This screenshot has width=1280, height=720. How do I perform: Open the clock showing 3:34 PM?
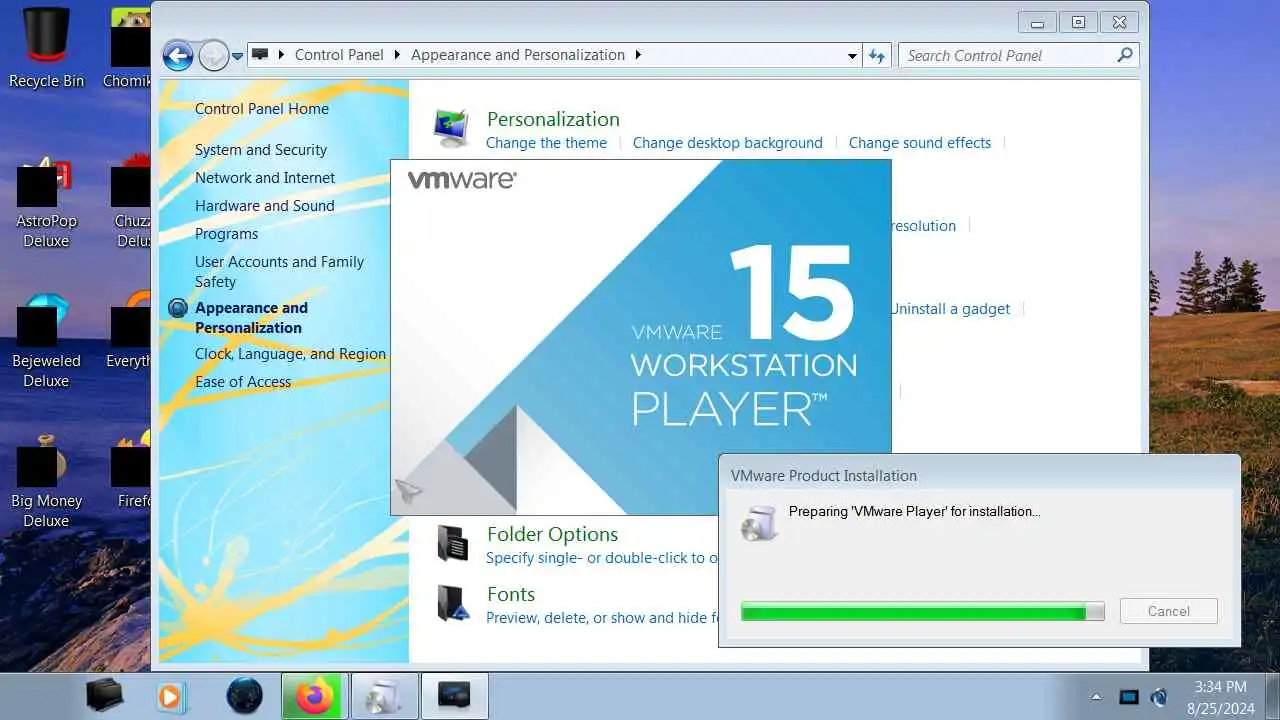[x=1220, y=697]
